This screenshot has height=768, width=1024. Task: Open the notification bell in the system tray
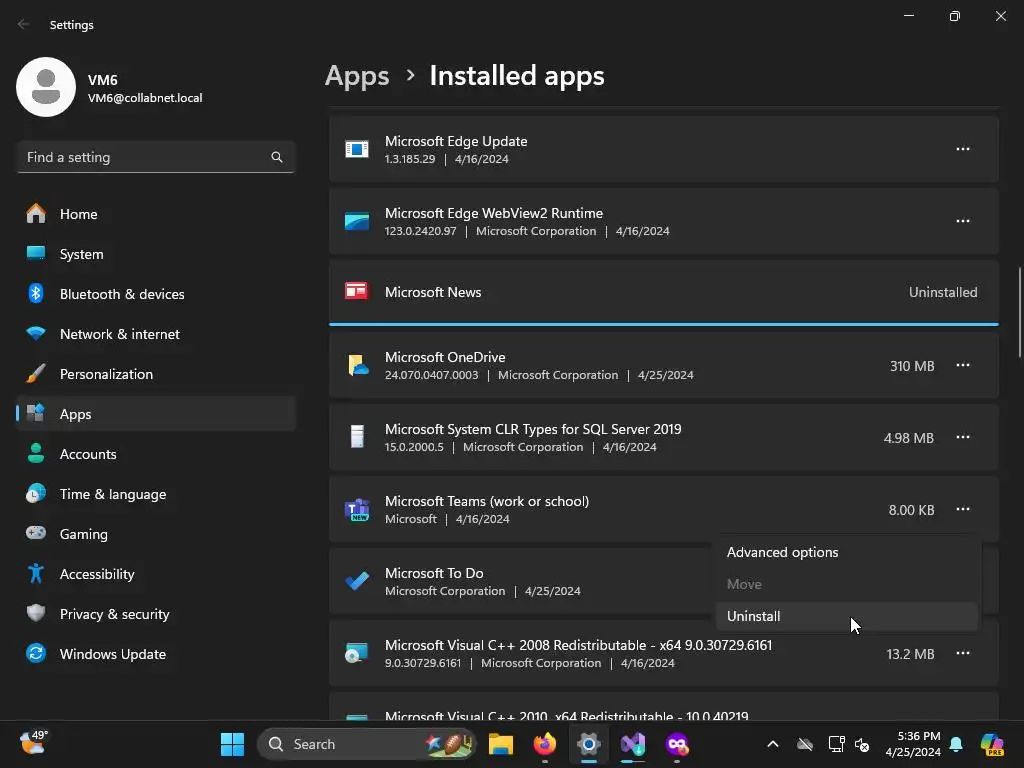point(956,744)
